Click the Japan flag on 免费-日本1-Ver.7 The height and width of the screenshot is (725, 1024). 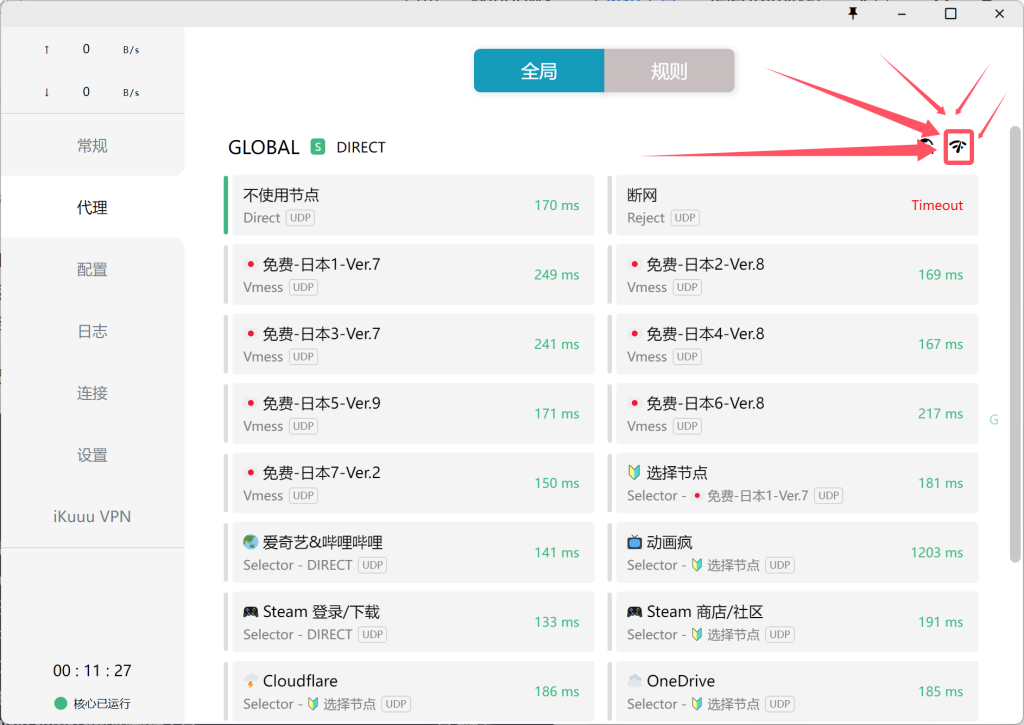250,265
